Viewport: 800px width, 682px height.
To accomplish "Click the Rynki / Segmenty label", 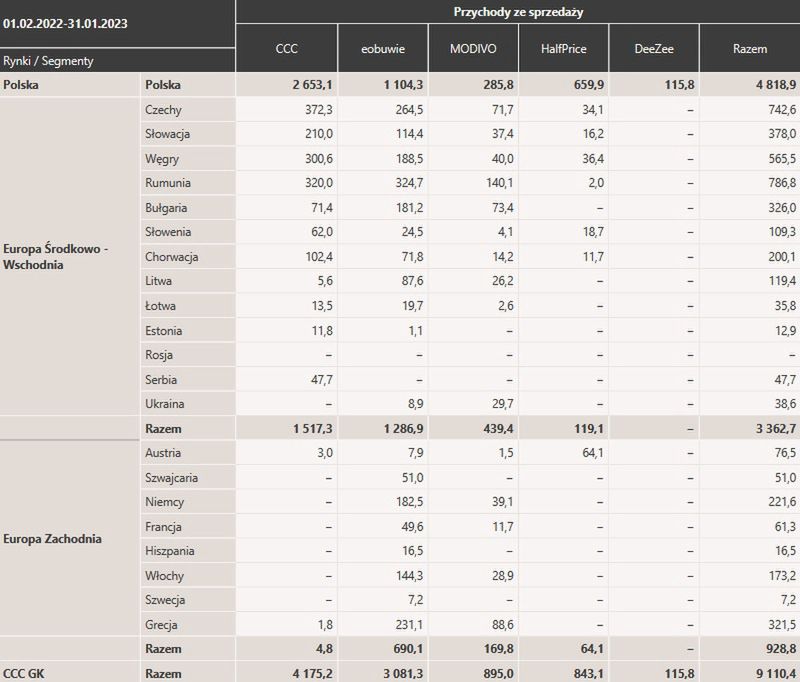I will [x=48, y=61].
